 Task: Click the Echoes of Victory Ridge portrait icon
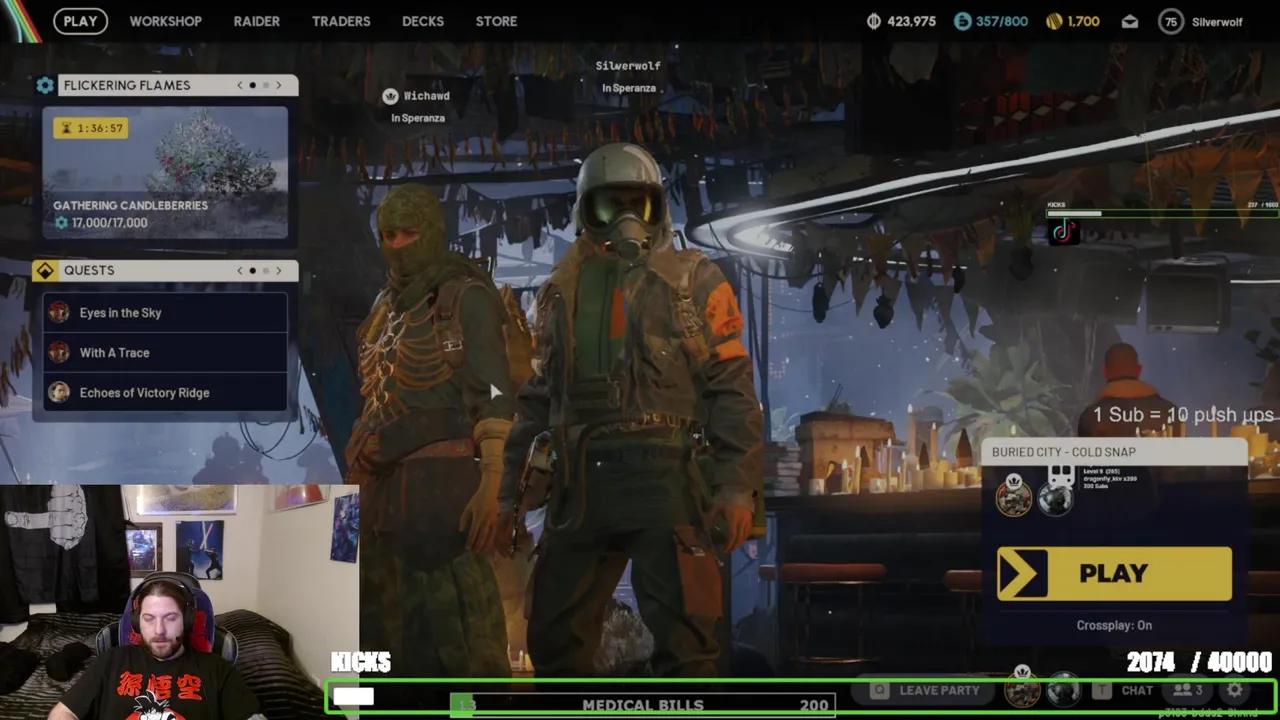coord(59,393)
